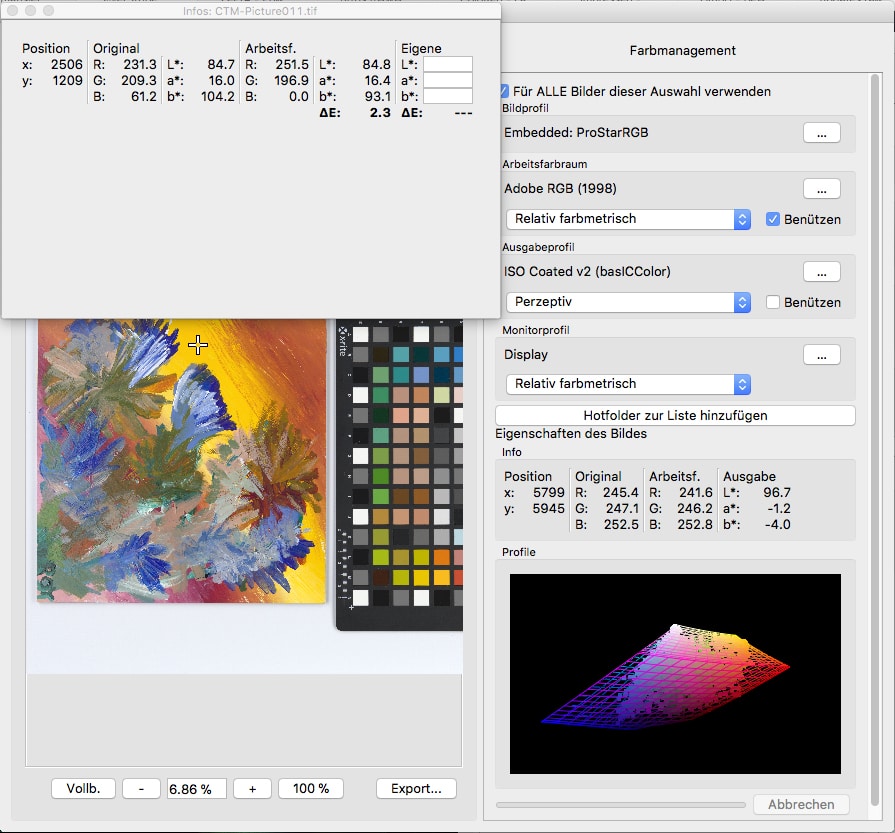Toggle 'Für ALLE Bilder dieser Auswahl verwenden'

[506, 91]
